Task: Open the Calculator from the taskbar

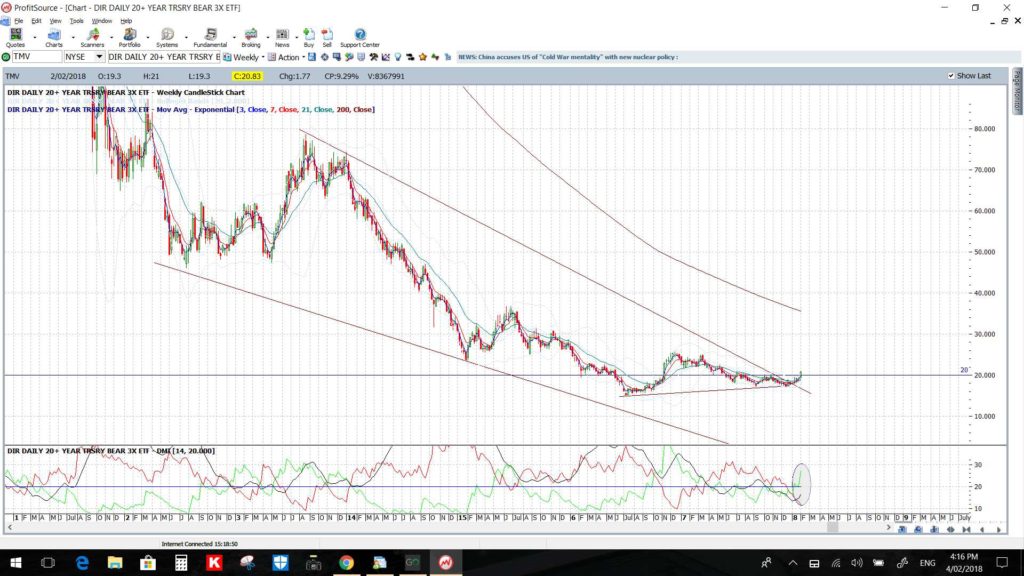Action: coord(181,562)
